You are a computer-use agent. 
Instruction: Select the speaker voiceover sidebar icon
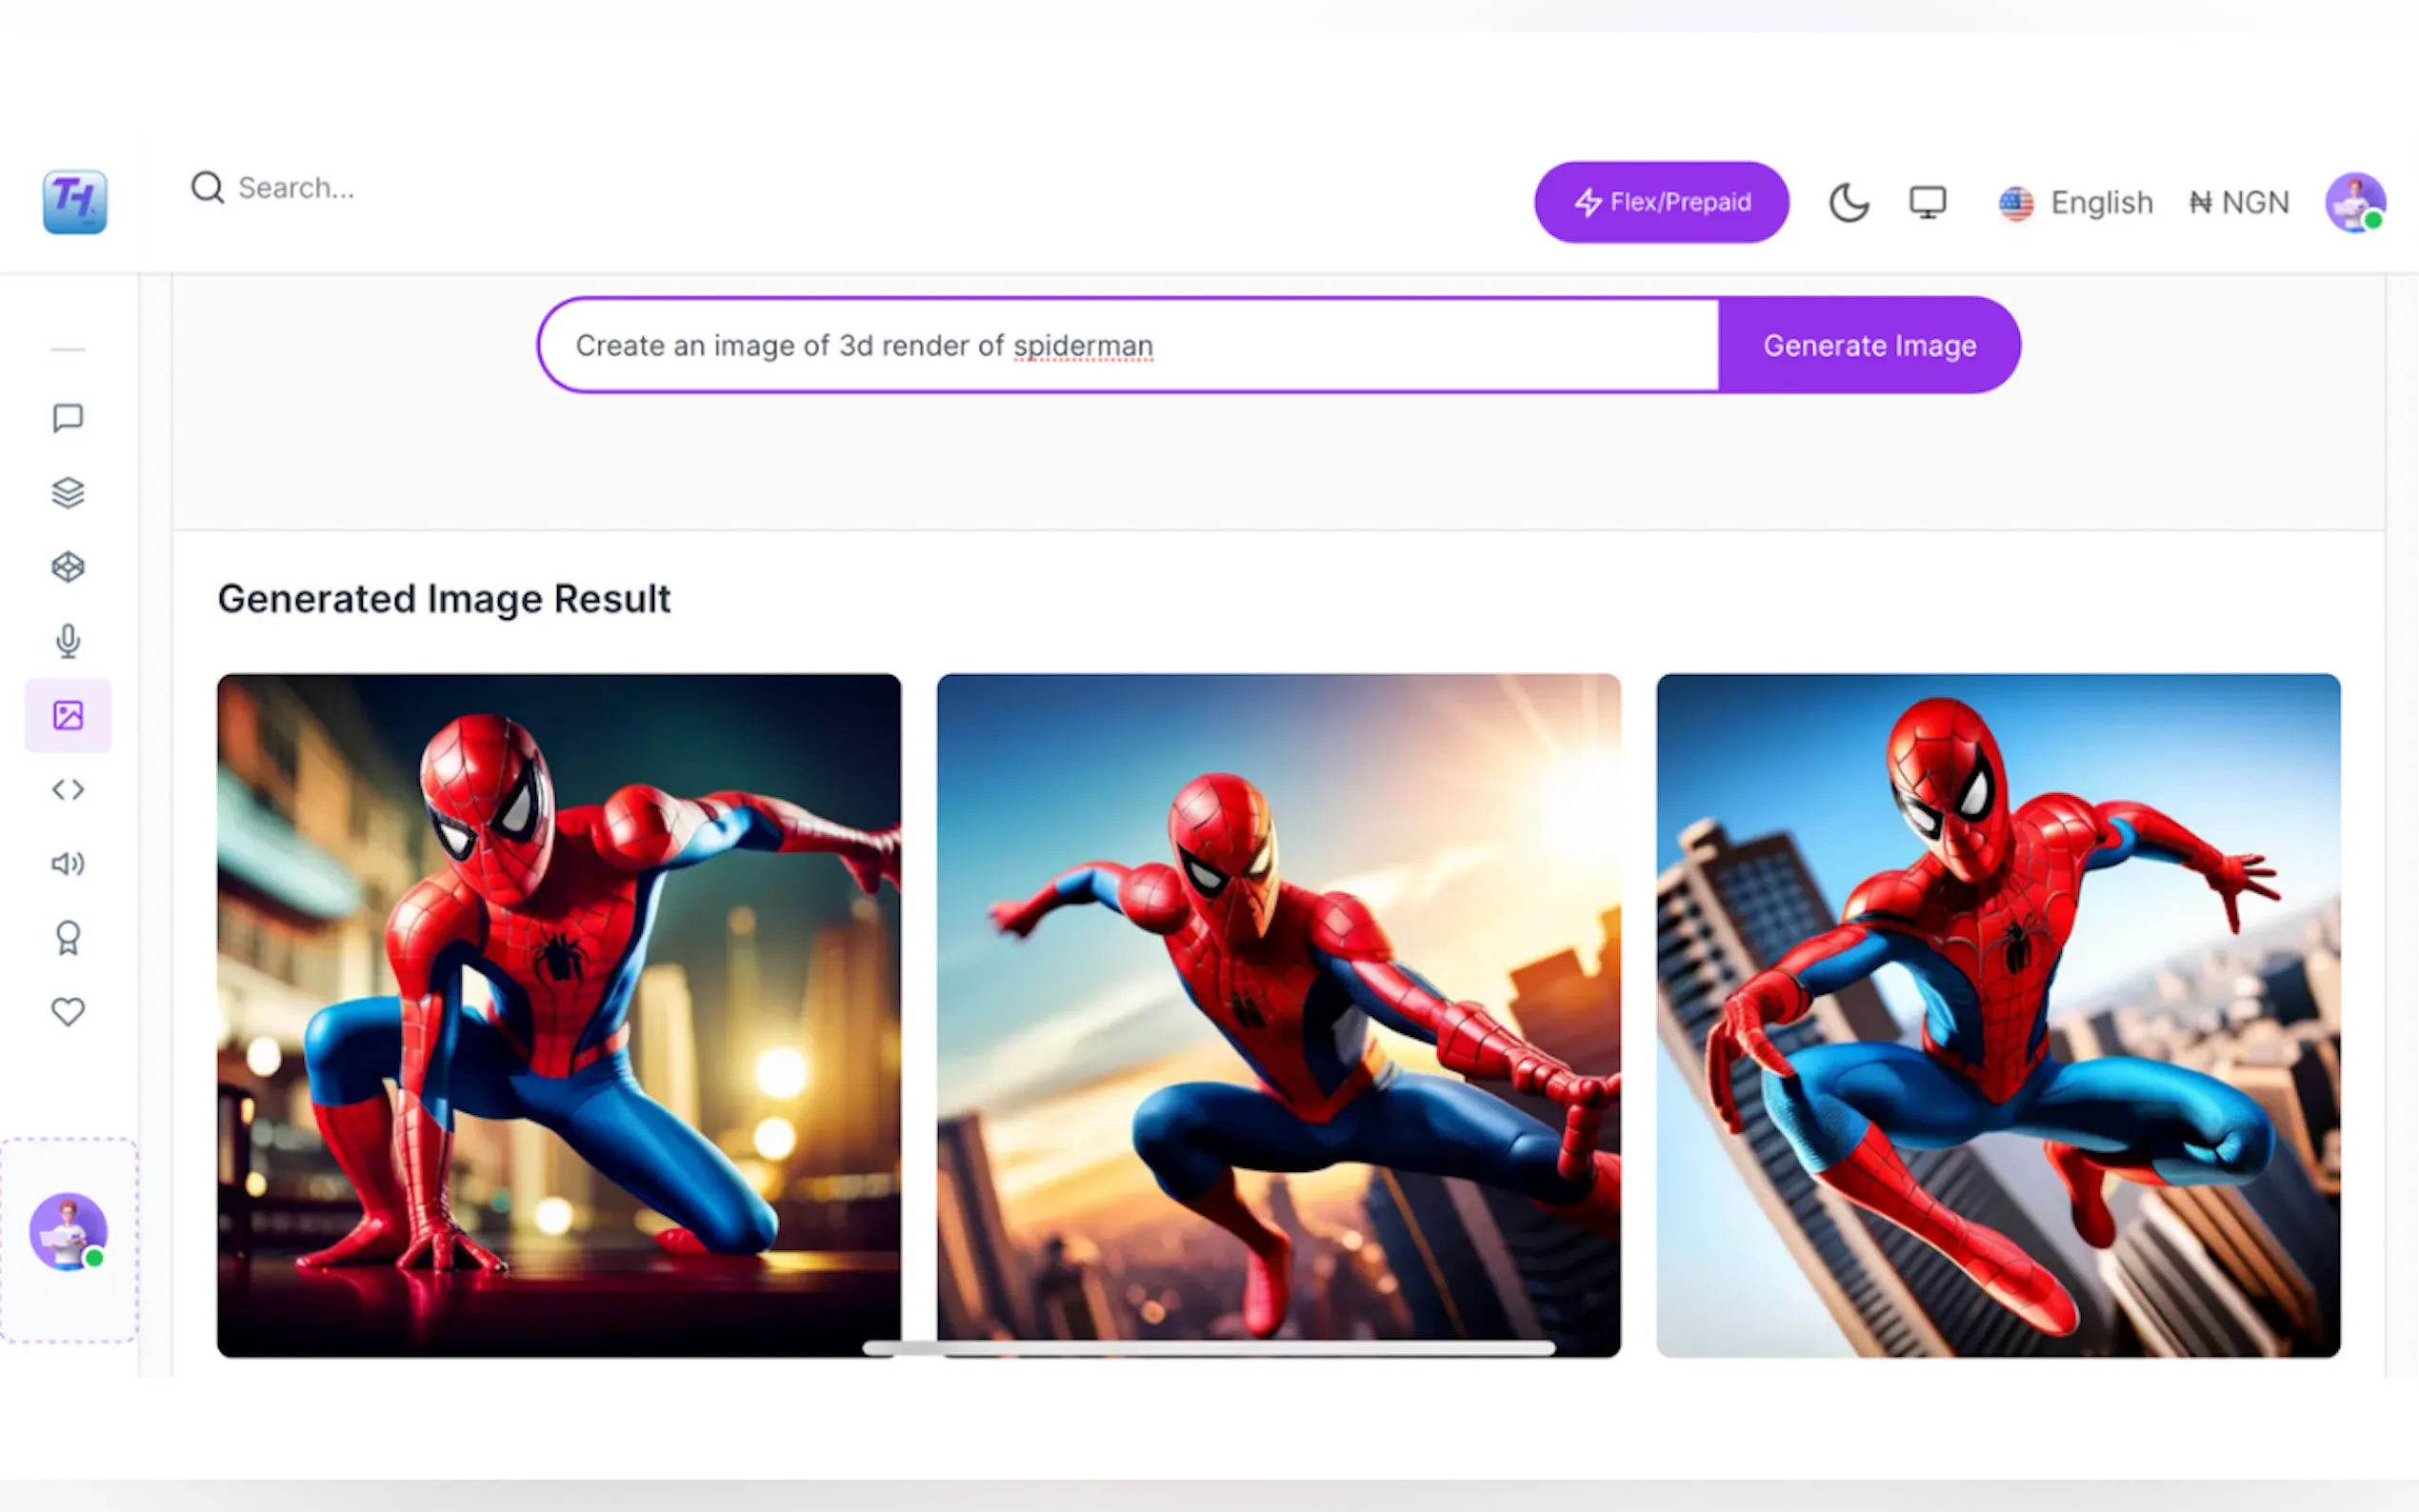click(x=67, y=864)
